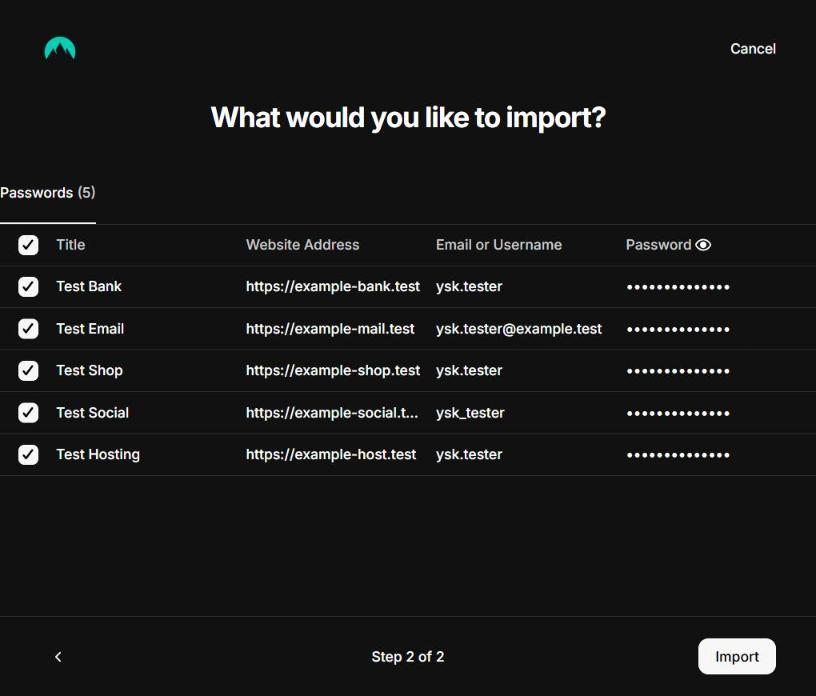Click the Password column header label
The image size is (816, 696).
(658, 245)
